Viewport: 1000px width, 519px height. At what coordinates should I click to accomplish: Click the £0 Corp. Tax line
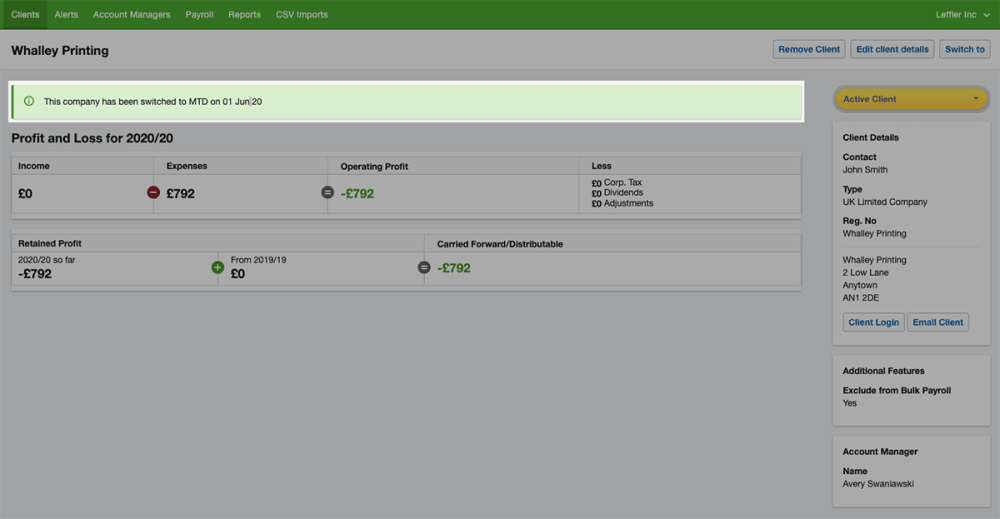pos(617,182)
